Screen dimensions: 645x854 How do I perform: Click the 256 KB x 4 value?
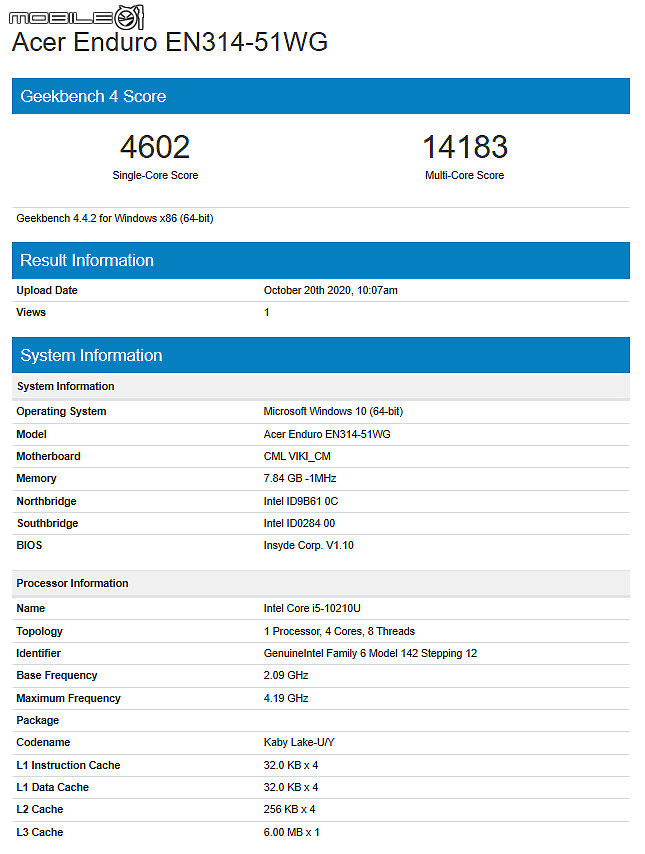(x=289, y=809)
